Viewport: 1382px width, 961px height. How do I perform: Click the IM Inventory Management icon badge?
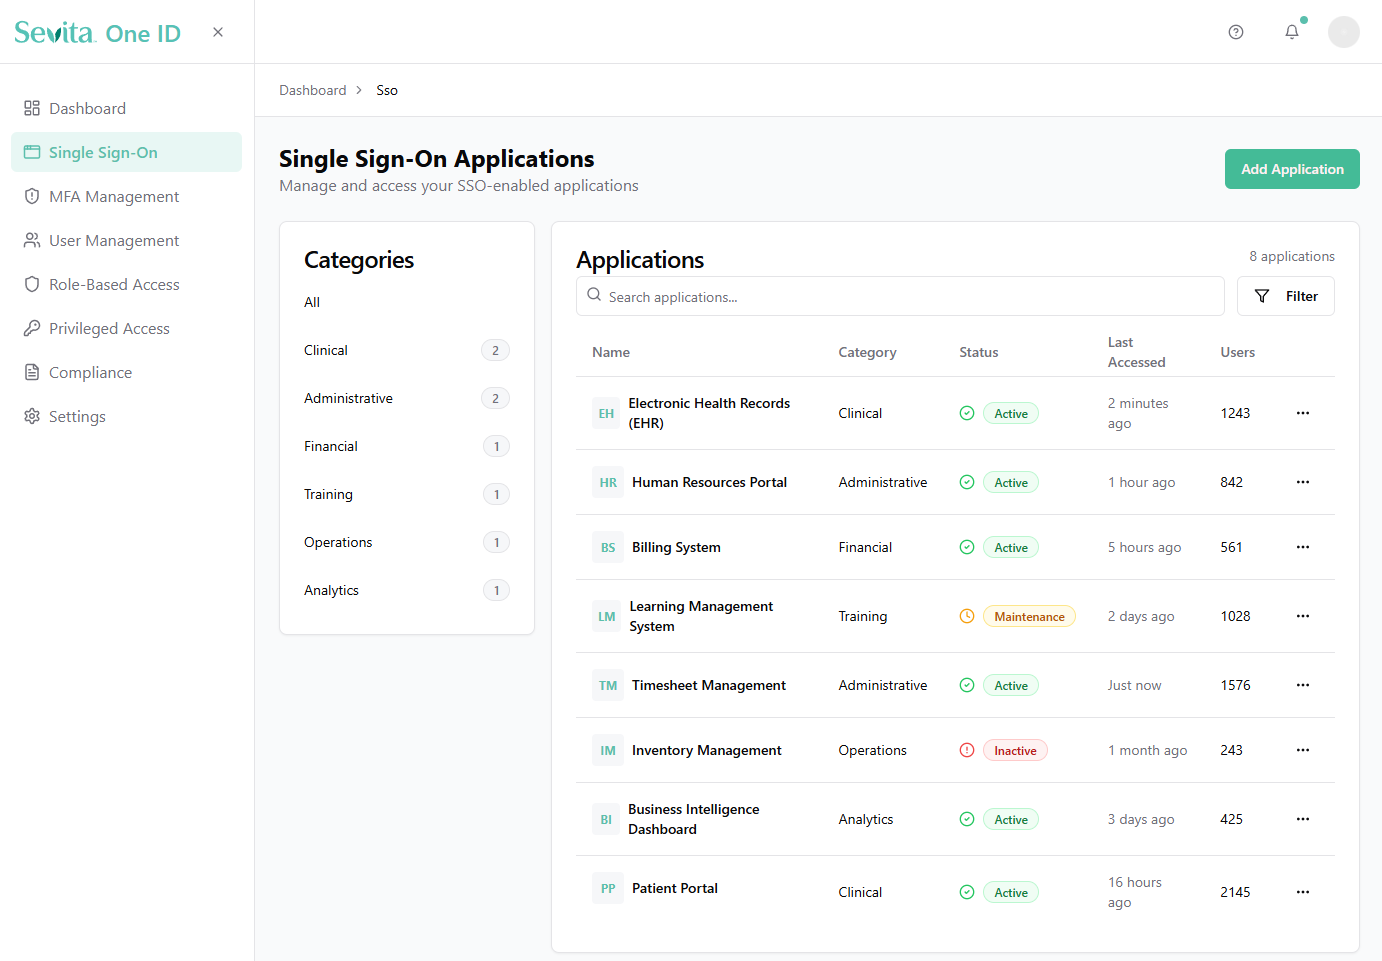point(608,750)
